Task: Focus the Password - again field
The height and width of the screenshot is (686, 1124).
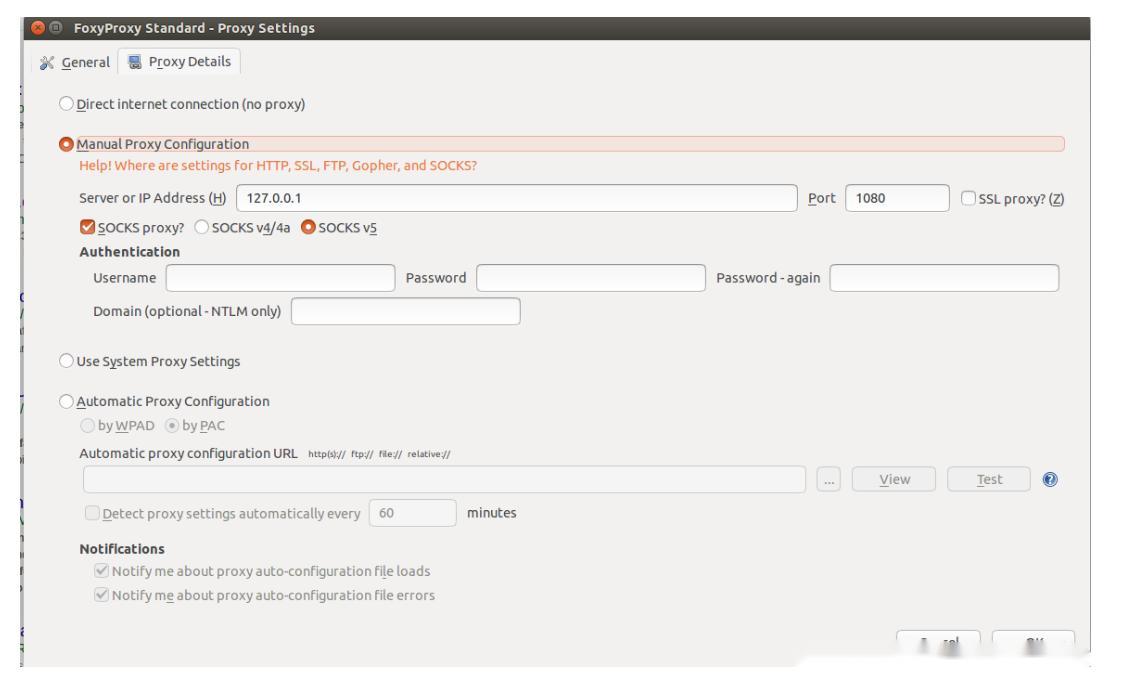Action: click(944, 278)
